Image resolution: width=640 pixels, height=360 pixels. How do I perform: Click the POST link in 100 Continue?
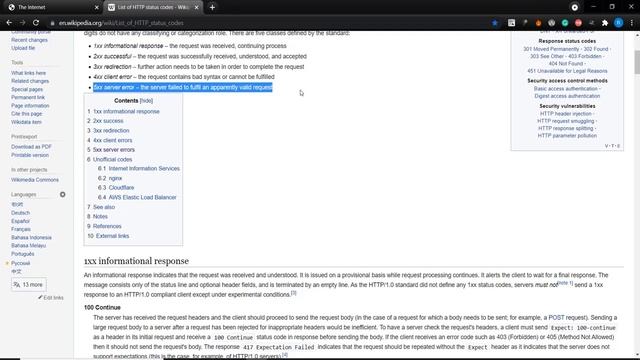coord(556,318)
